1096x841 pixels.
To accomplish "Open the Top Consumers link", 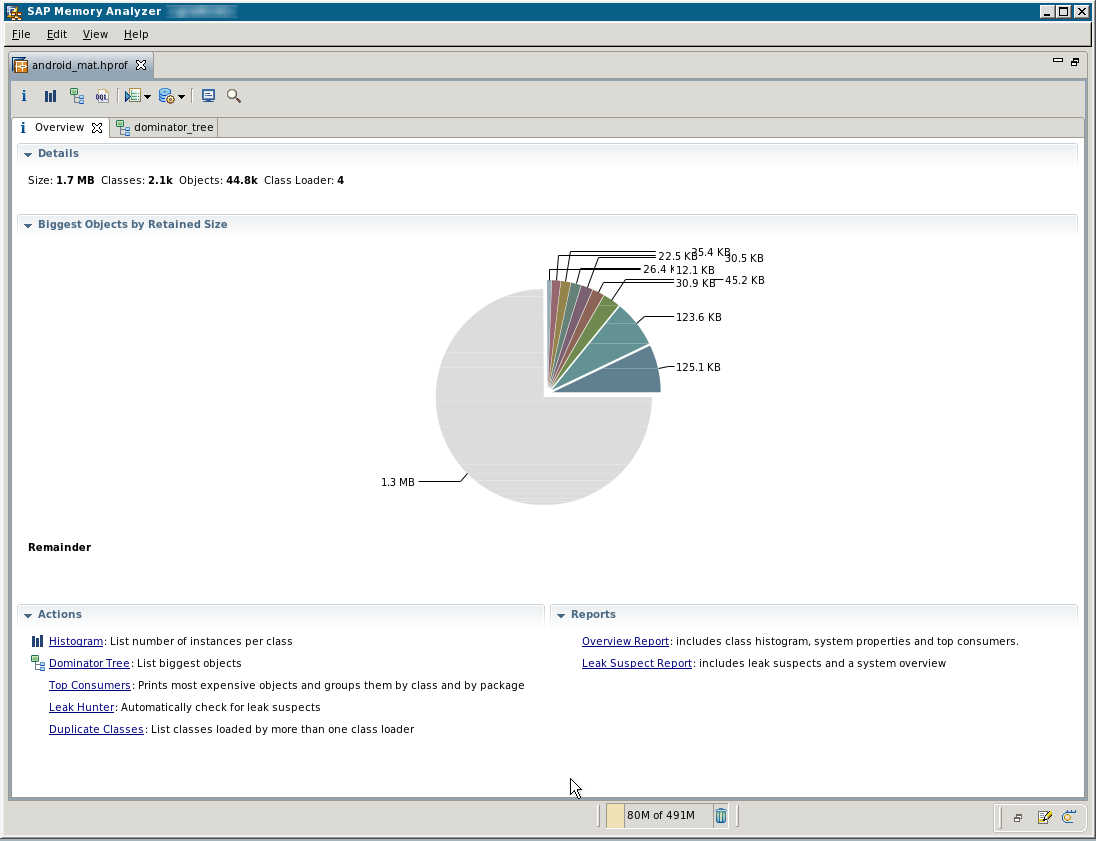I will coord(89,685).
